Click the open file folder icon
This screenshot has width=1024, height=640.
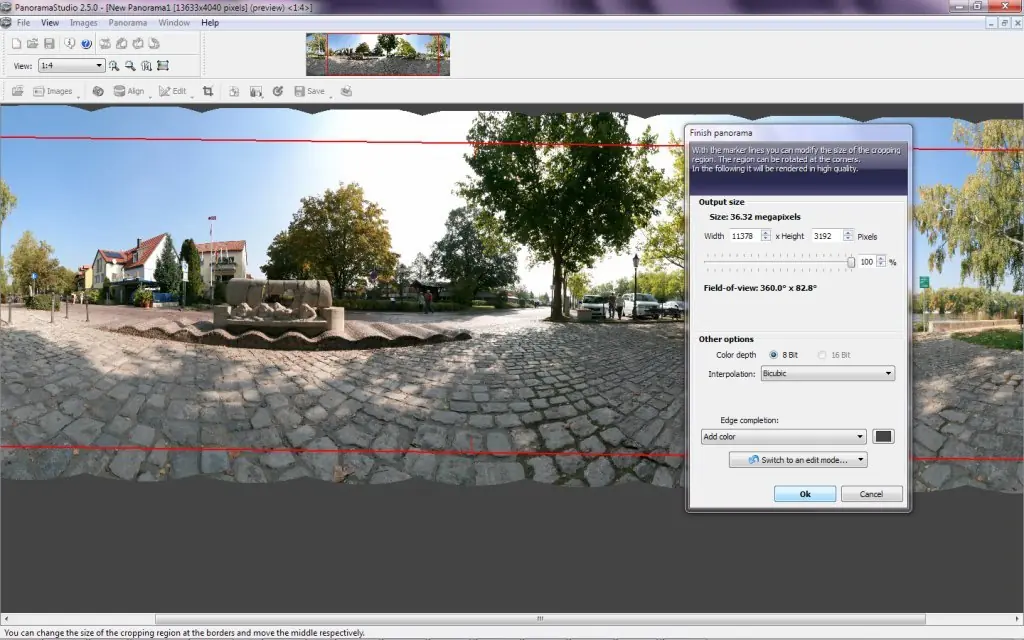[32, 44]
